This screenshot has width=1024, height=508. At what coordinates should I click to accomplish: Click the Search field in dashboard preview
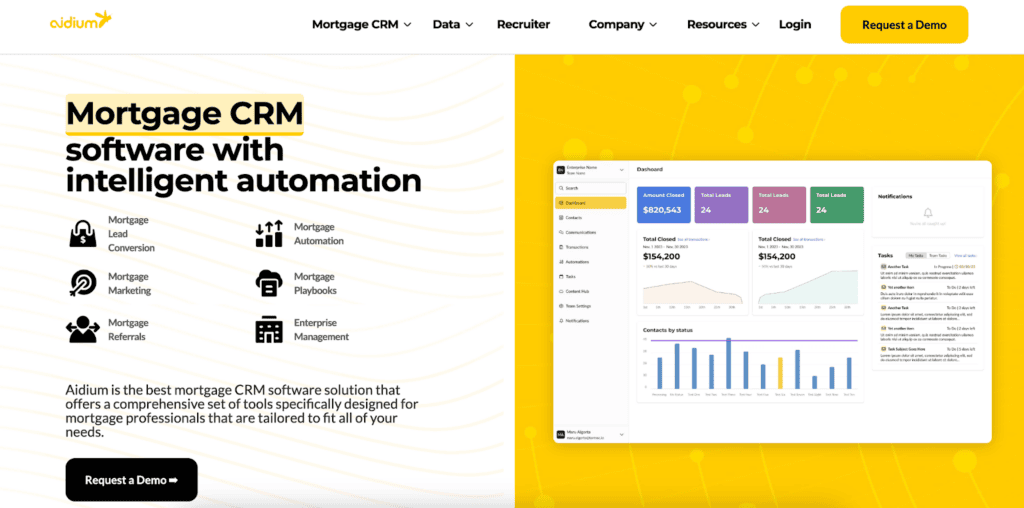(x=590, y=188)
